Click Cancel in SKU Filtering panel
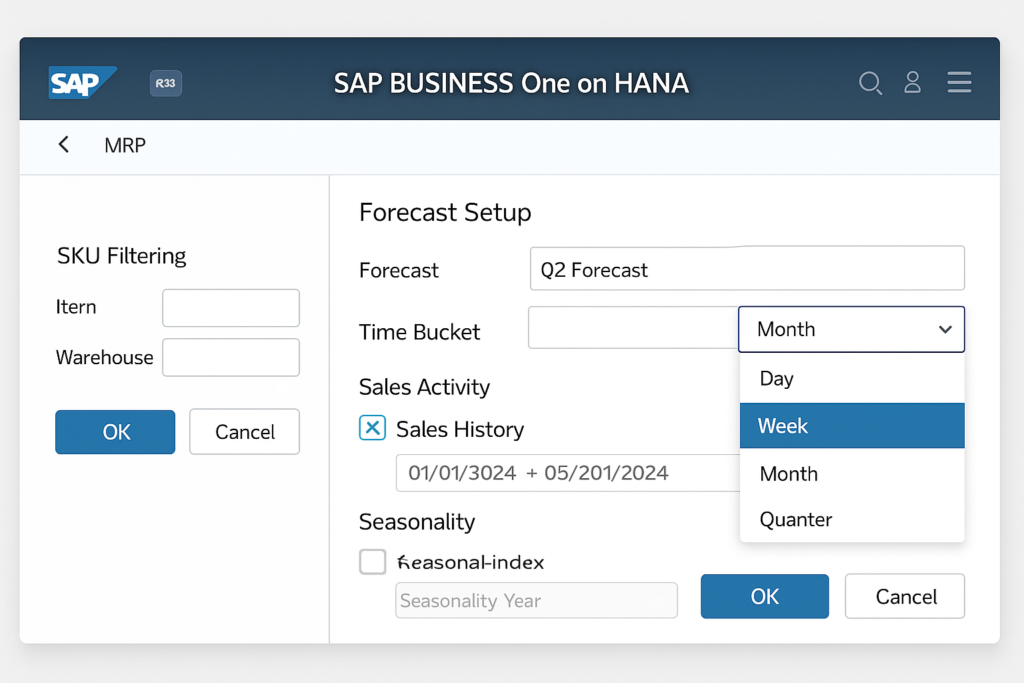Screen dimensions: 1024x683 [244, 432]
